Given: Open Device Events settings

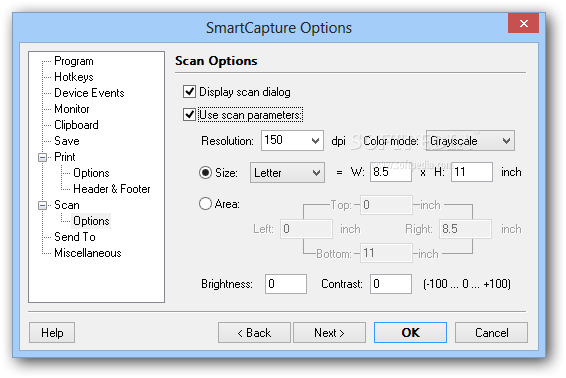Looking at the screenshot, I should click(89, 93).
